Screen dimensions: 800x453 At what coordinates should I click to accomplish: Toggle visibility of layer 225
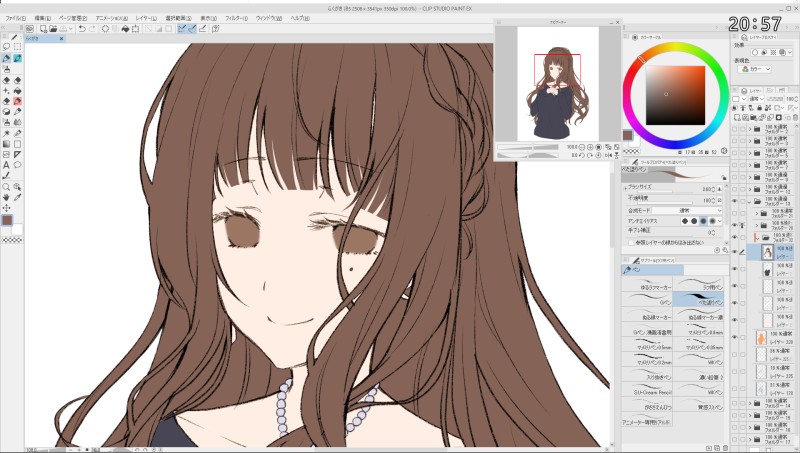[735, 371]
